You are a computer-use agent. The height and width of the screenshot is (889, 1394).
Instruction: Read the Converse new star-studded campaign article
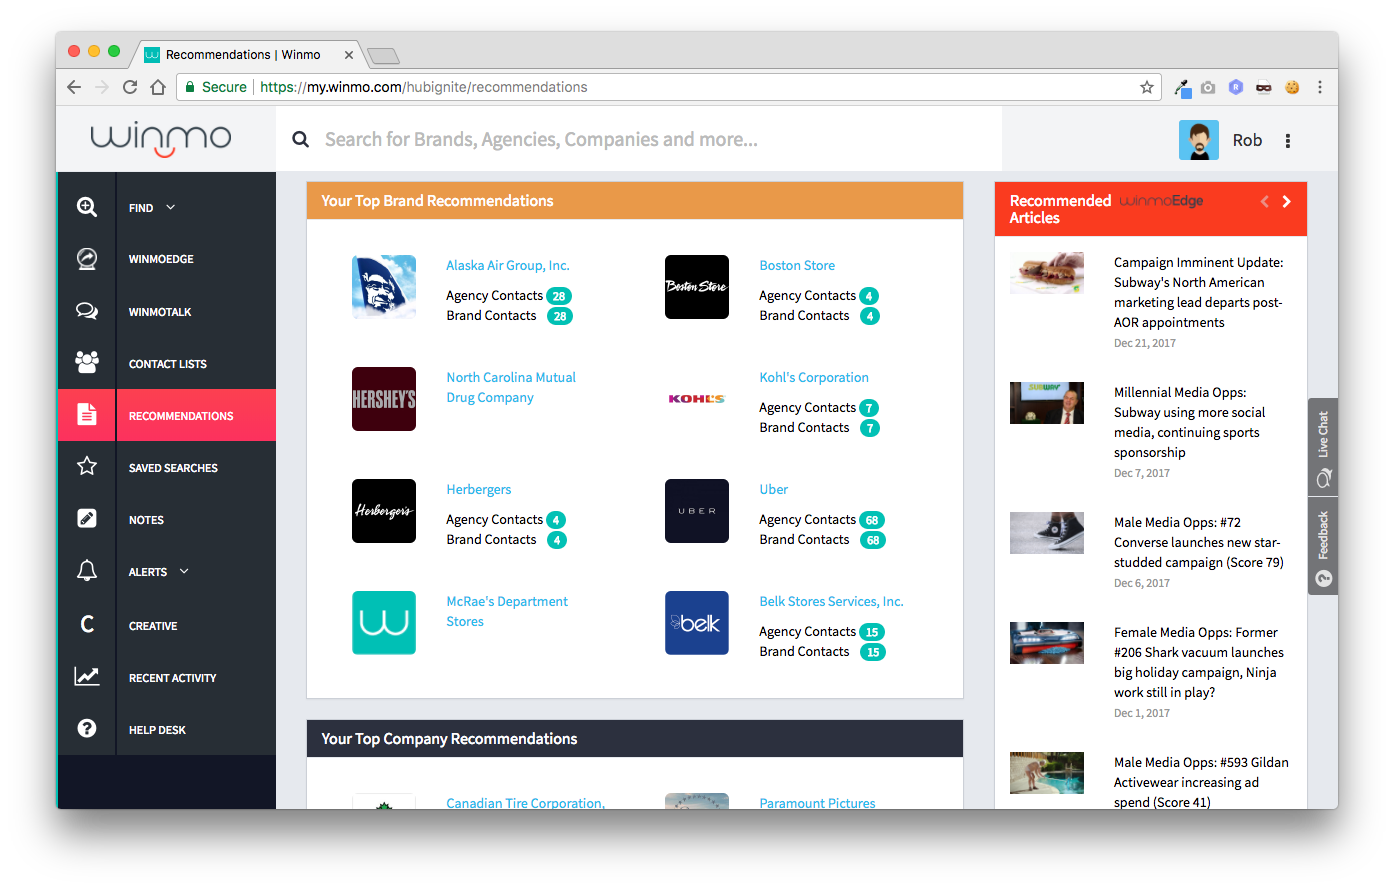pyautogui.click(x=1199, y=542)
